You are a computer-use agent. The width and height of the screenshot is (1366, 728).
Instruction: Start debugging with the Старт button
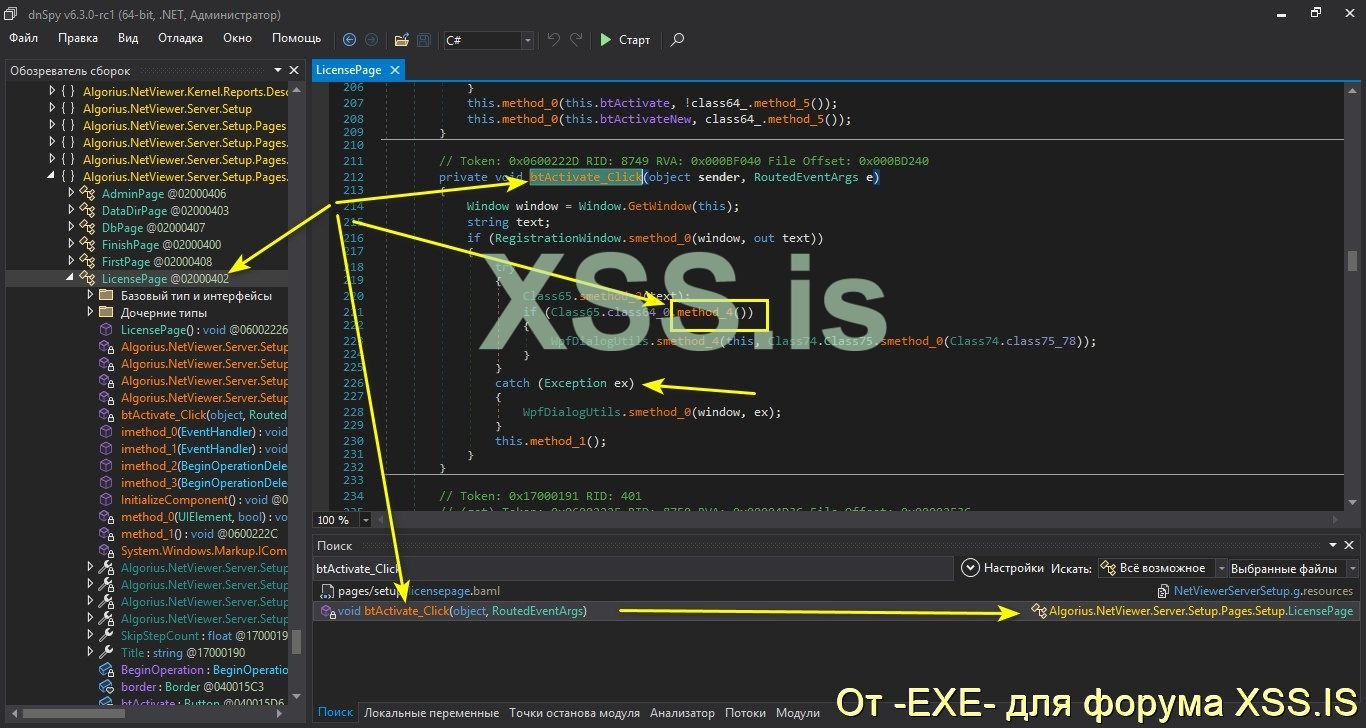(625, 40)
